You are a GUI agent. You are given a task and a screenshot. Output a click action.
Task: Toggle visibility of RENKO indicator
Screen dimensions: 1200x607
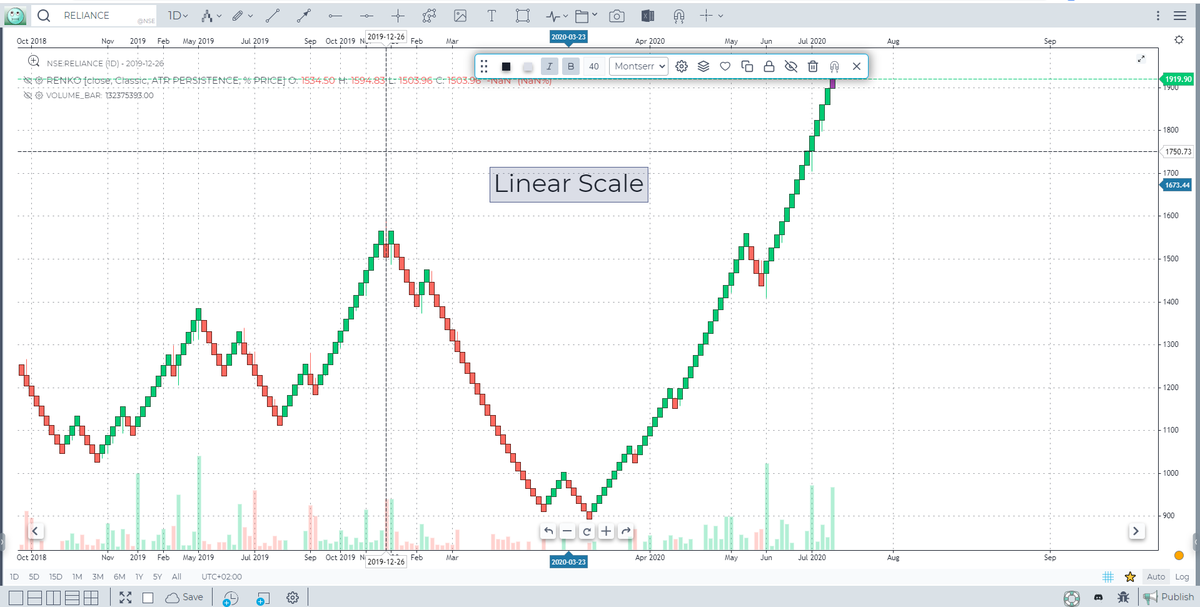coord(27,80)
